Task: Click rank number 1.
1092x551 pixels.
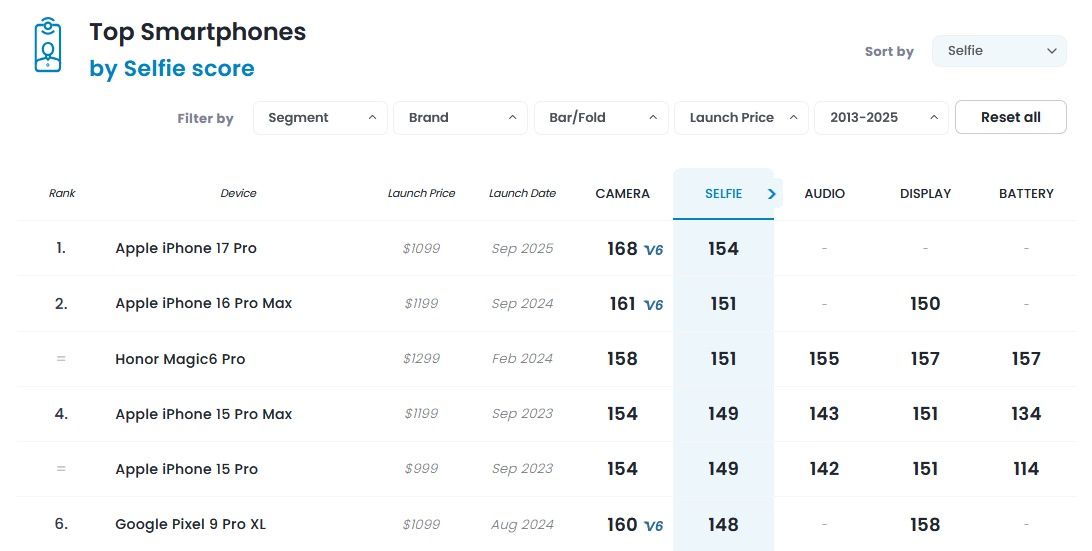Action: click(x=61, y=248)
